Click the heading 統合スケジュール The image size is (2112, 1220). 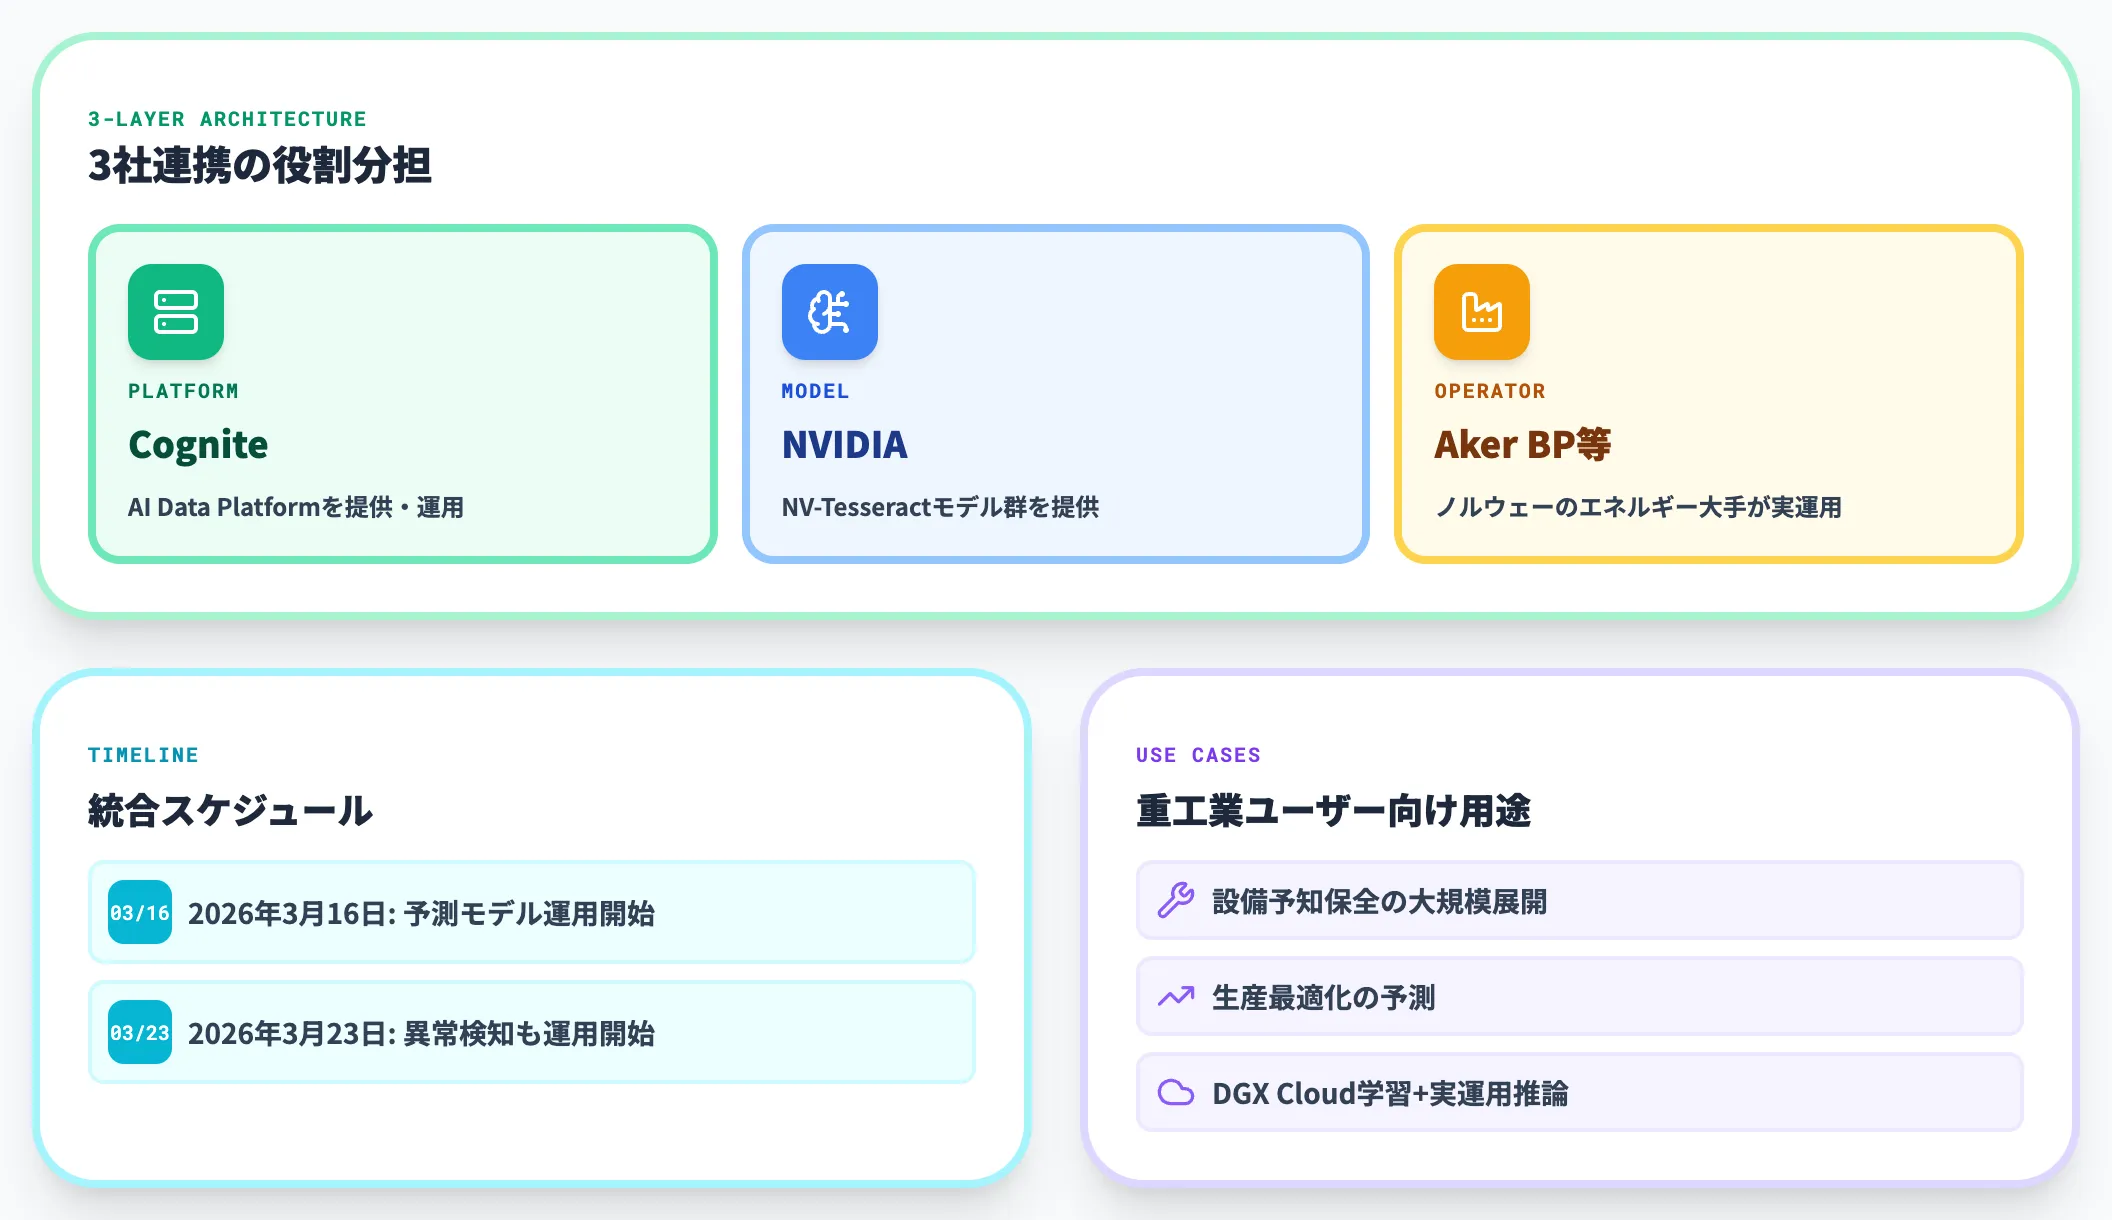230,811
